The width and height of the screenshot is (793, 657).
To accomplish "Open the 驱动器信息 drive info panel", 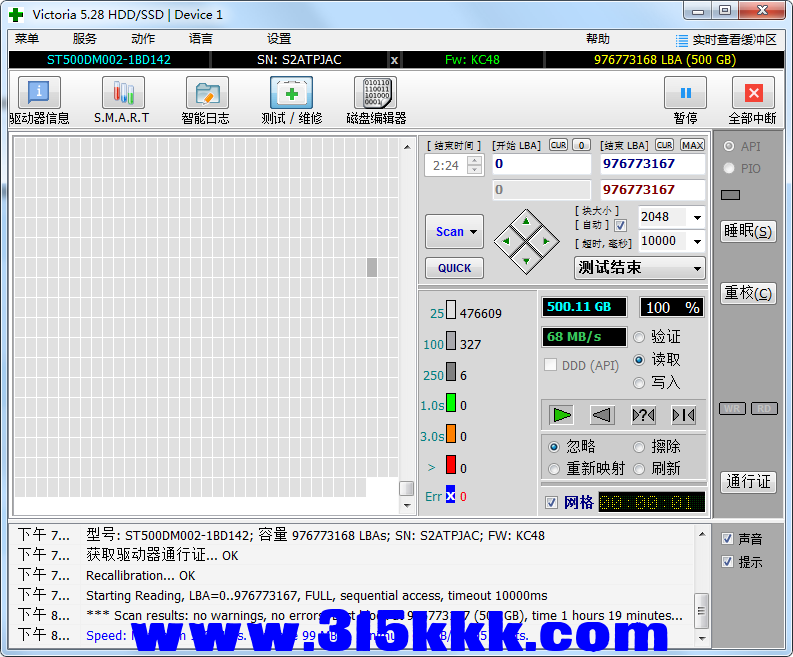I will [x=39, y=94].
